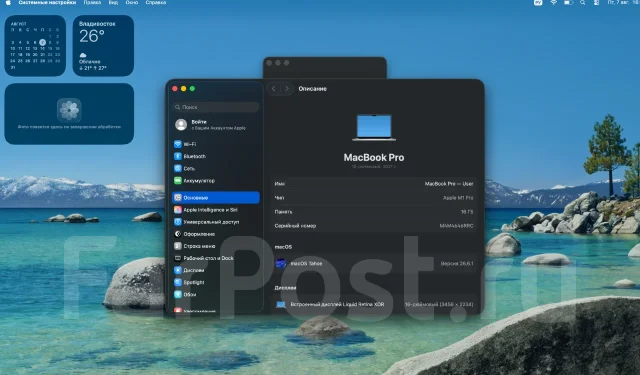The height and width of the screenshot is (375, 640).
Task: Go forward with the right chevron
Action: 287,89
